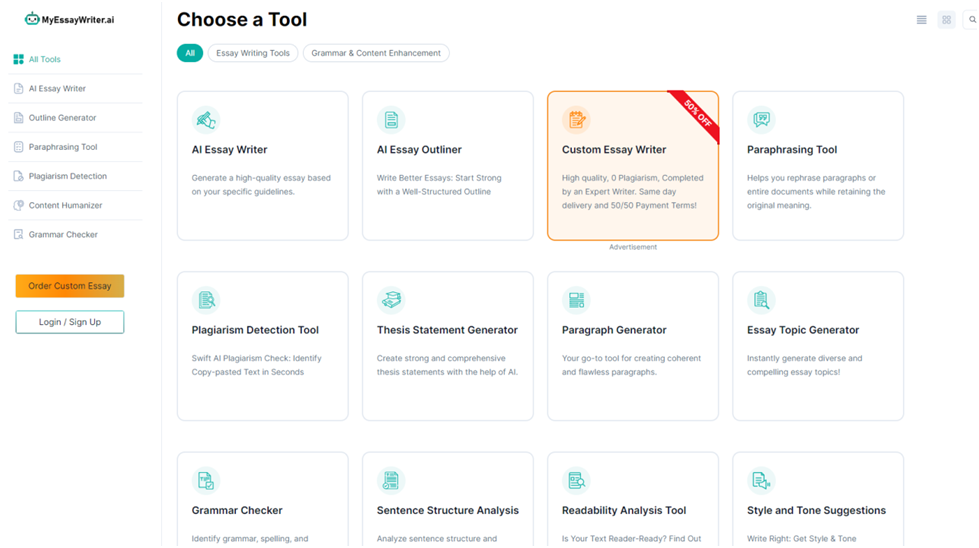This screenshot has height=548, width=979.
Task: Click the search magnifier icon
Action: tap(973, 20)
